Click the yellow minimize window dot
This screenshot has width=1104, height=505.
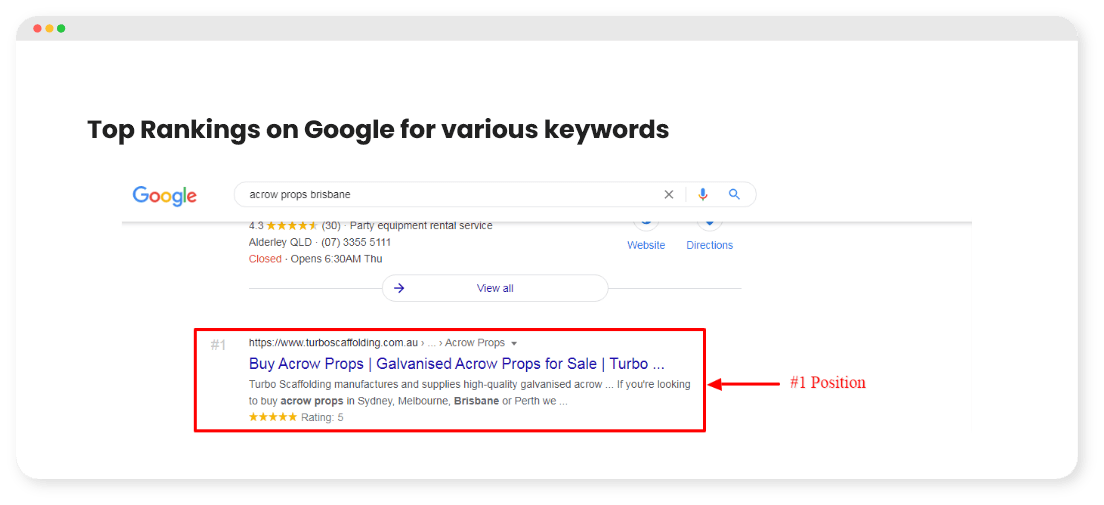(49, 28)
